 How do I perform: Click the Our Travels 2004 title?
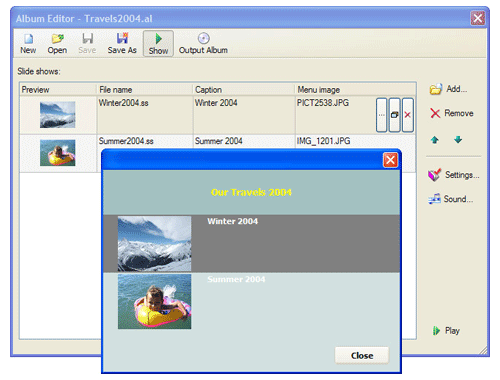[x=251, y=192]
